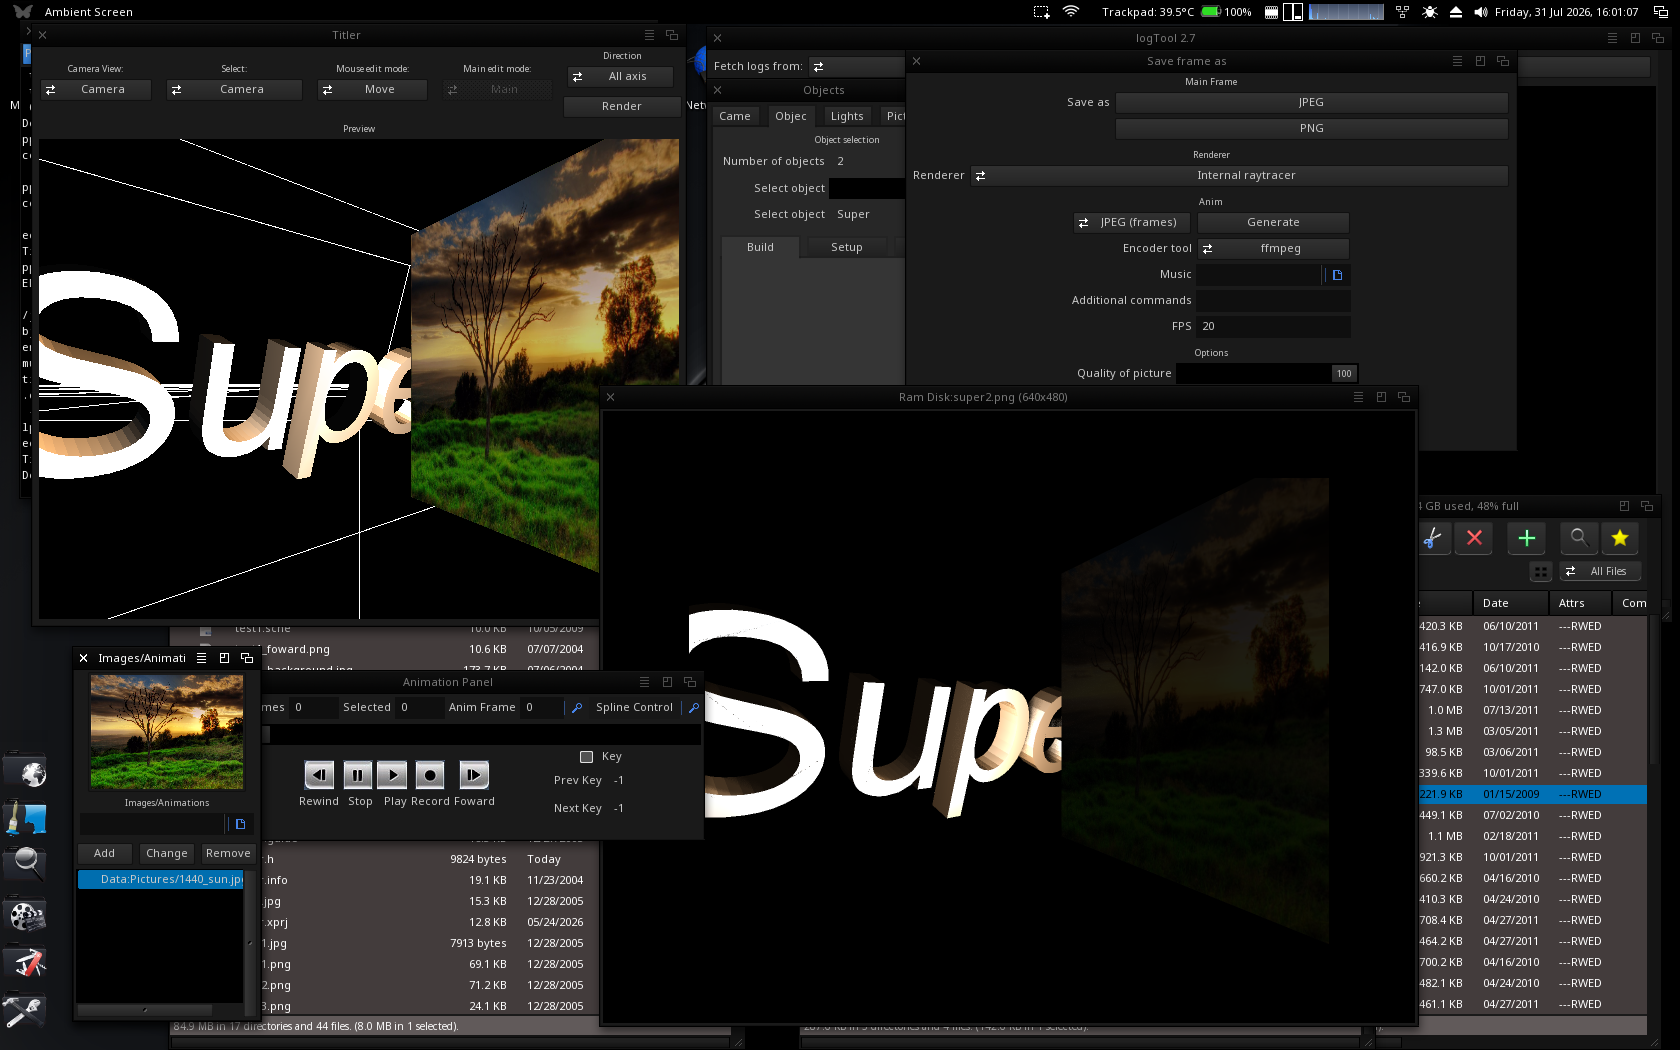Switch to the Build tab
This screenshot has width=1680, height=1050.
click(x=760, y=247)
